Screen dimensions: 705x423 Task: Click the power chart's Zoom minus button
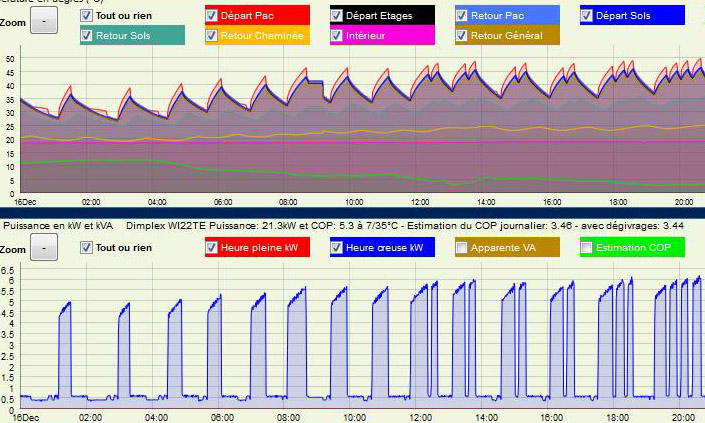coord(44,256)
